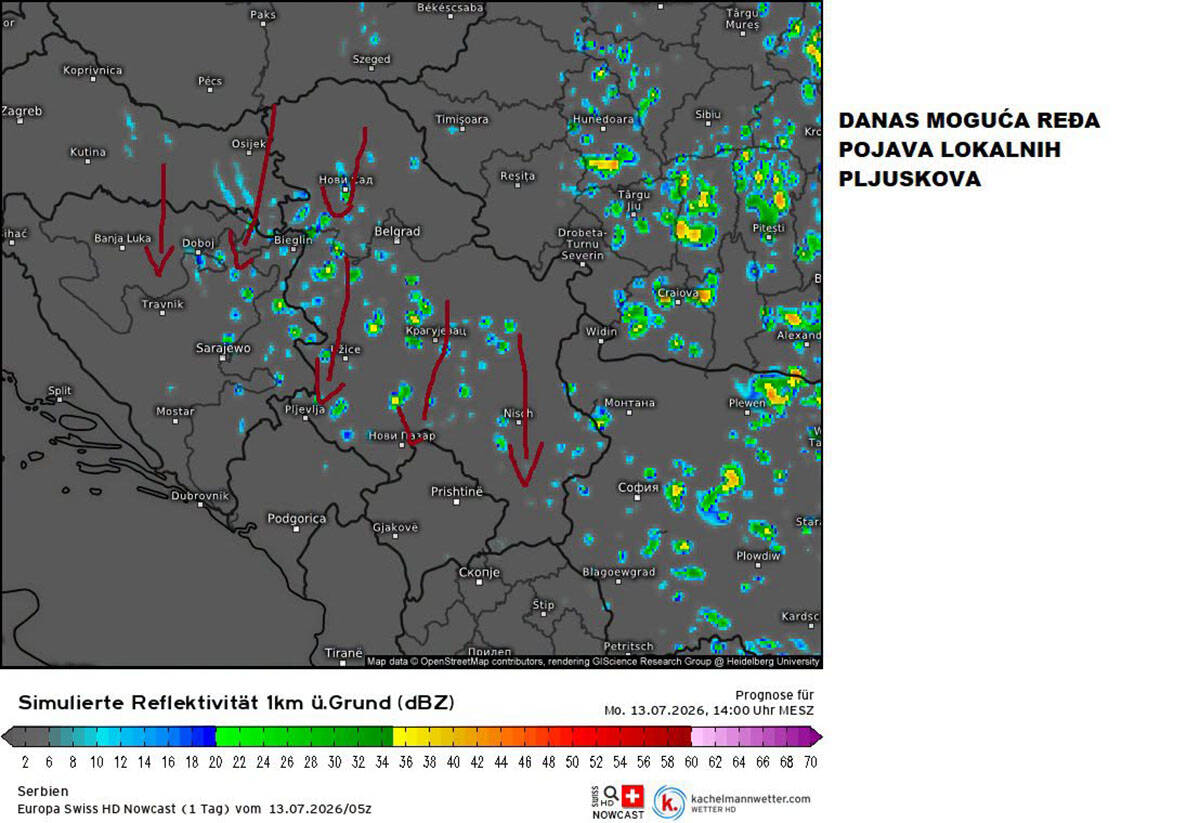This screenshot has height=823, width=1200.
Task: Click the Prognose für label
Action: click(774, 695)
